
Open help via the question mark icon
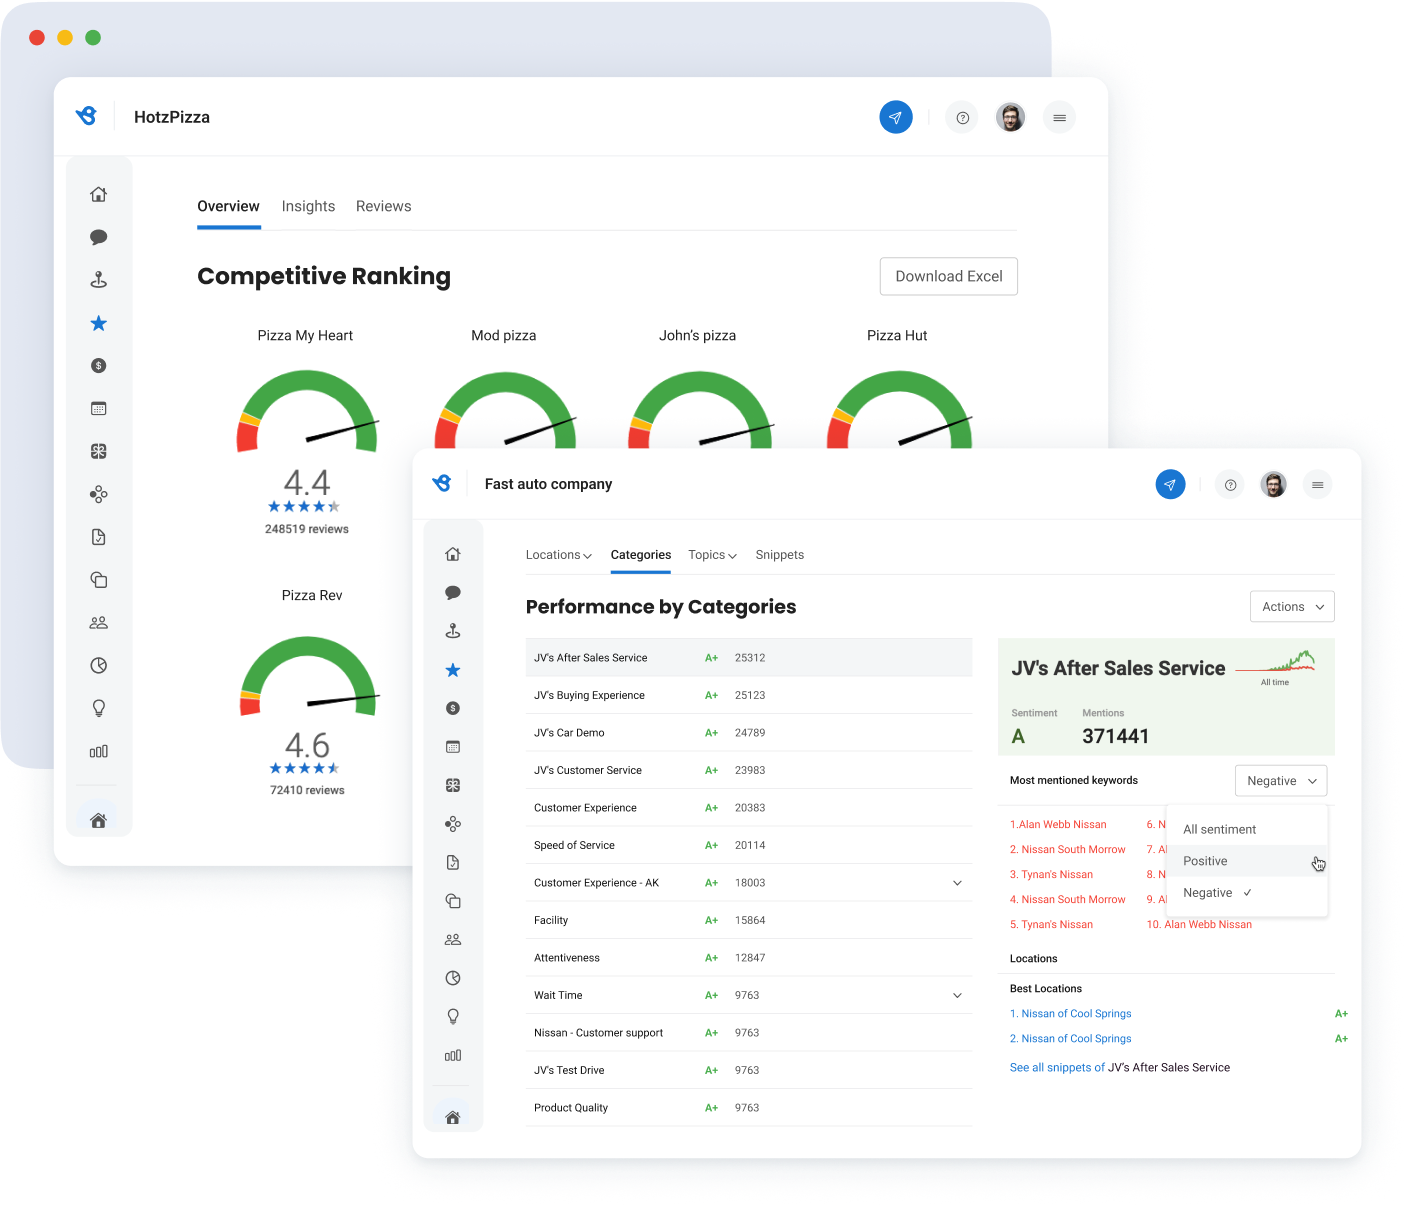(1230, 484)
